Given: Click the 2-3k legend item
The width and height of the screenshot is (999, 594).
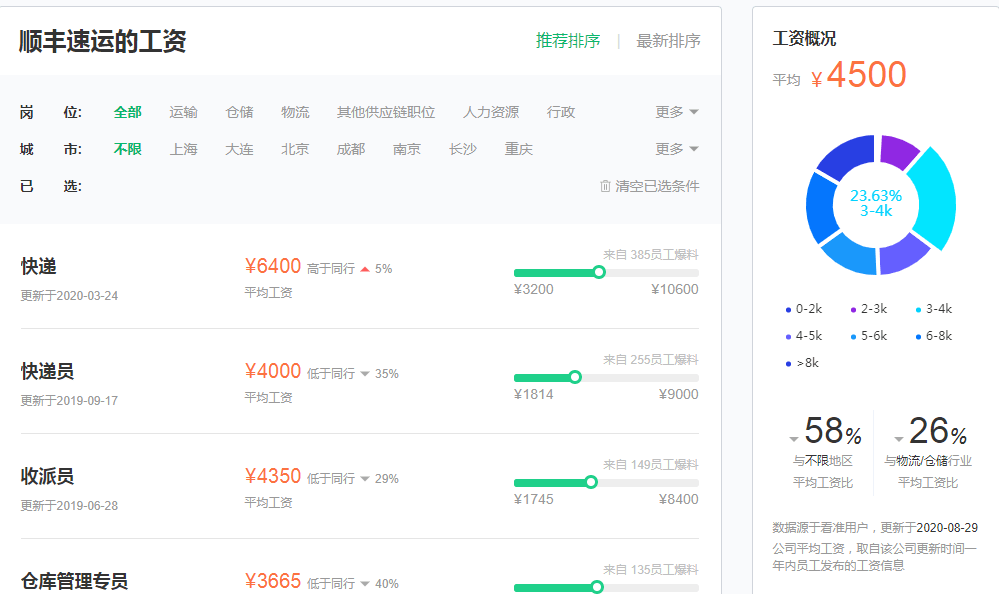Looking at the screenshot, I should (869, 309).
